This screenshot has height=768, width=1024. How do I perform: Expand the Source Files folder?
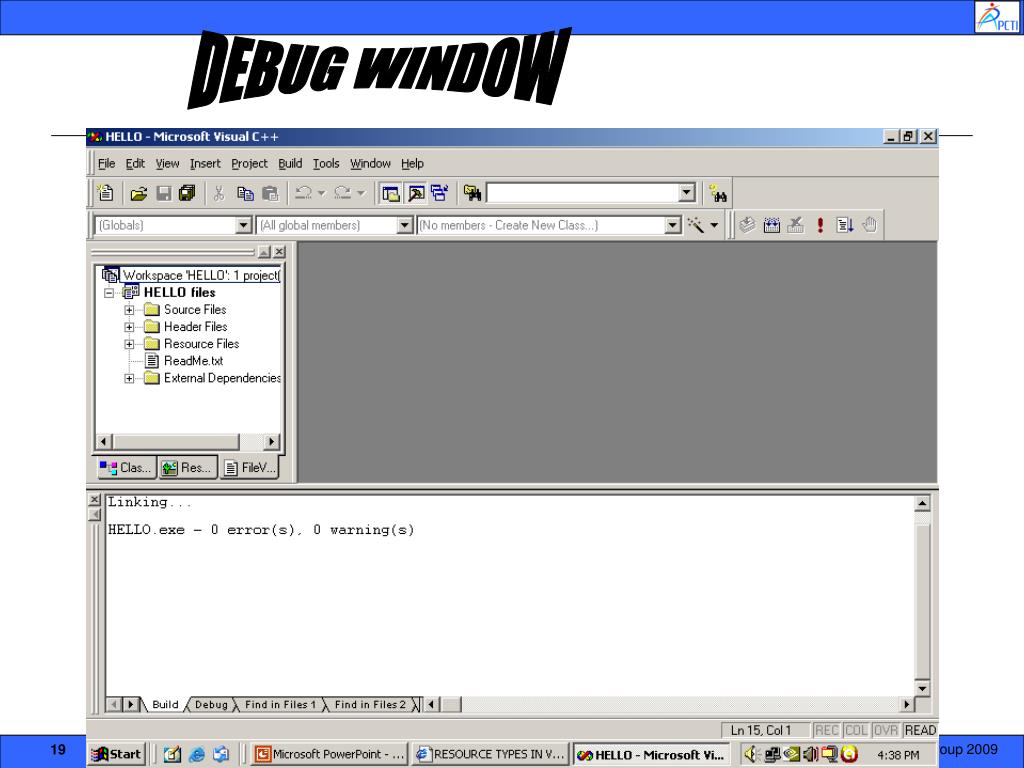click(129, 310)
